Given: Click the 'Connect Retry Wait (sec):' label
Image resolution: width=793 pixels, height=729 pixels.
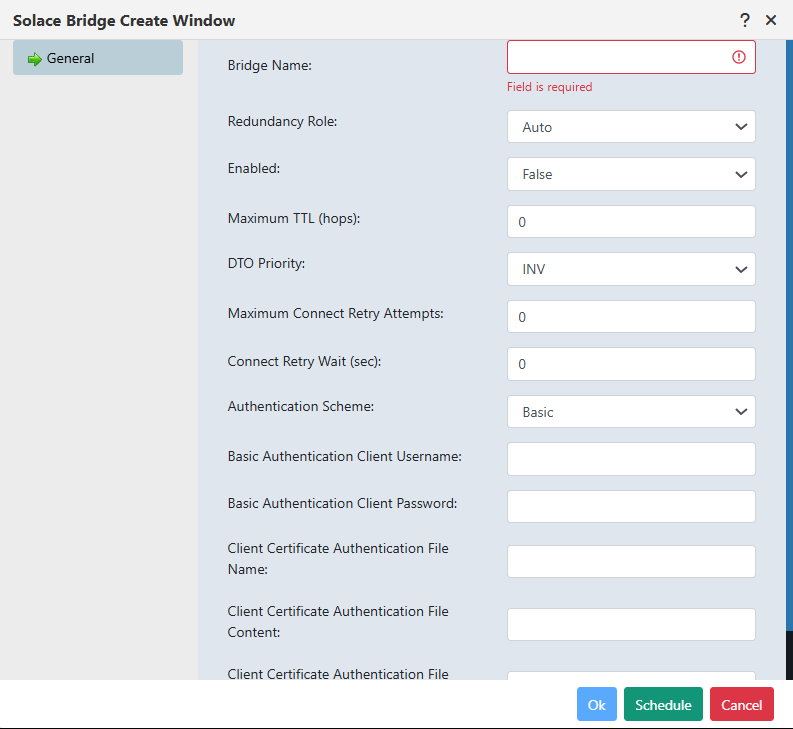Looking at the screenshot, I should click(x=304, y=362).
